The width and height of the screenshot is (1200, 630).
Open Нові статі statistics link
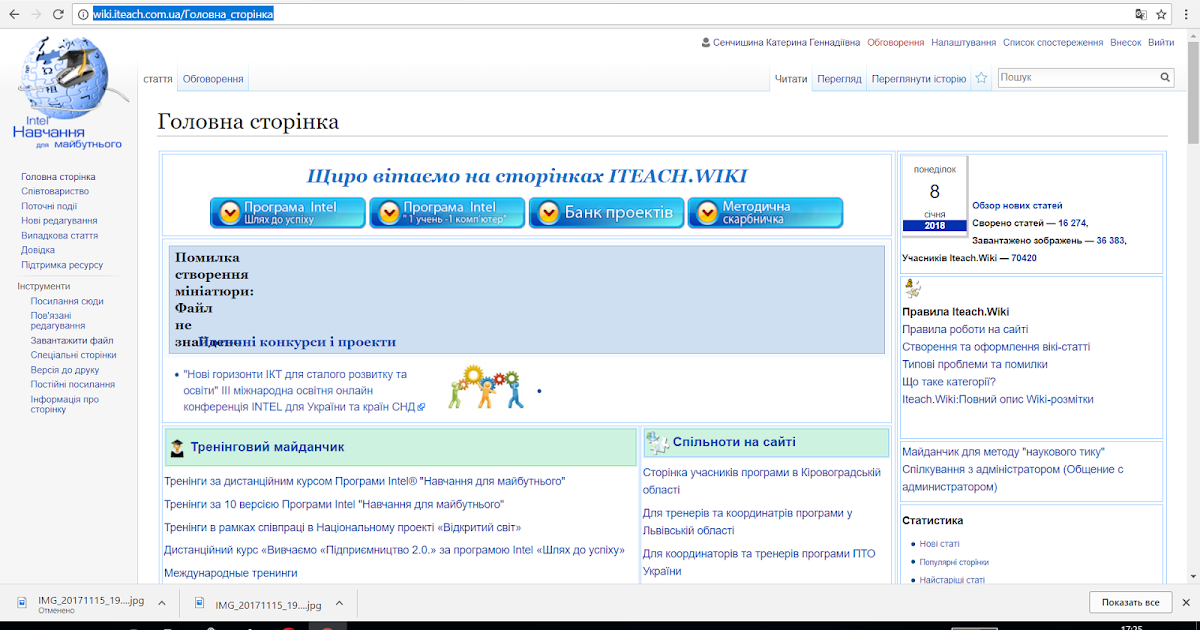point(939,544)
